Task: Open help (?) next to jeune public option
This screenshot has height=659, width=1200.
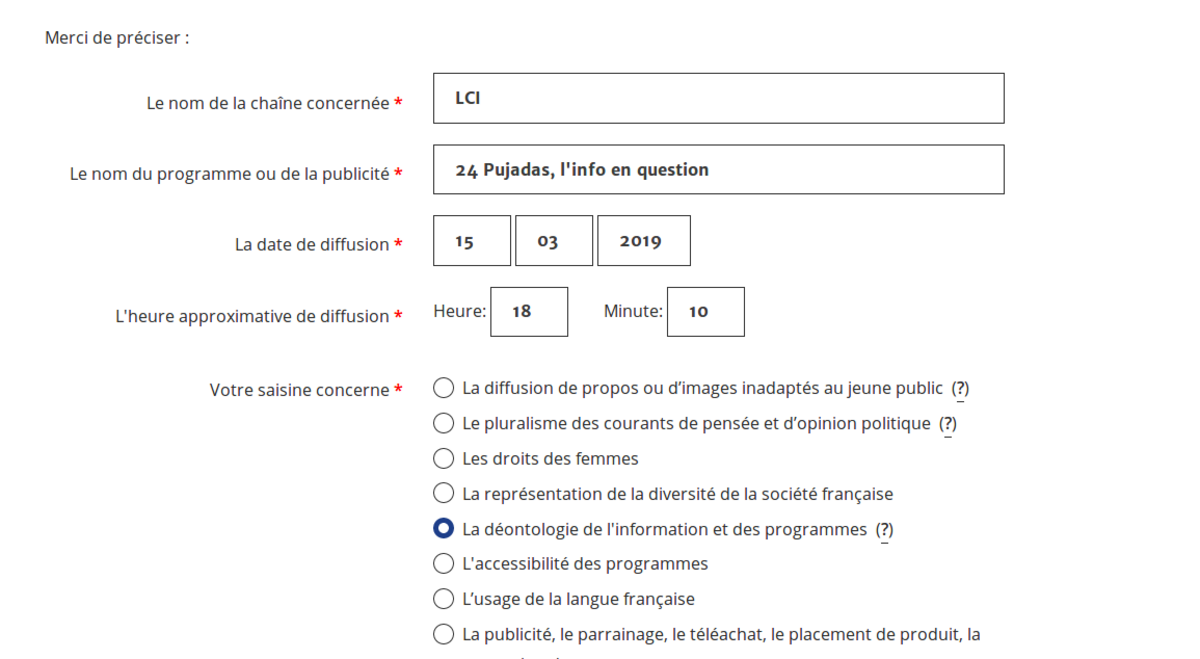Action: 960,388
